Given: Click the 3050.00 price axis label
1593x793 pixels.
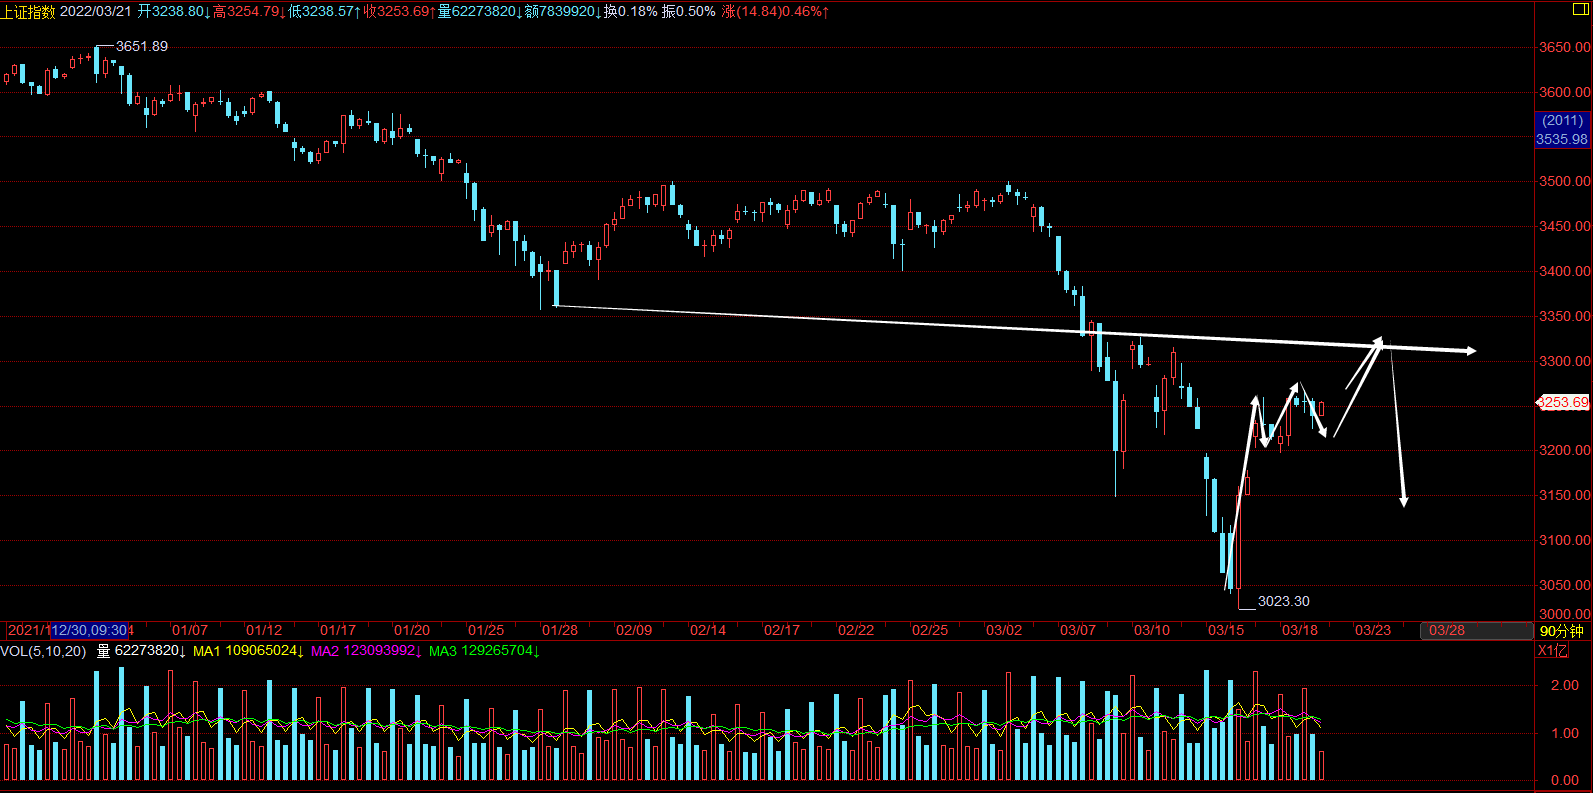Looking at the screenshot, I should tap(1564, 585).
